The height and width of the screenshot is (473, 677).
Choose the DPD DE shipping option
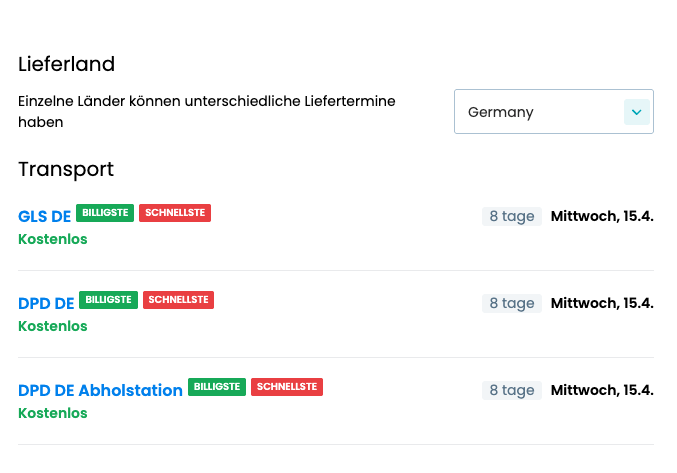click(46, 303)
